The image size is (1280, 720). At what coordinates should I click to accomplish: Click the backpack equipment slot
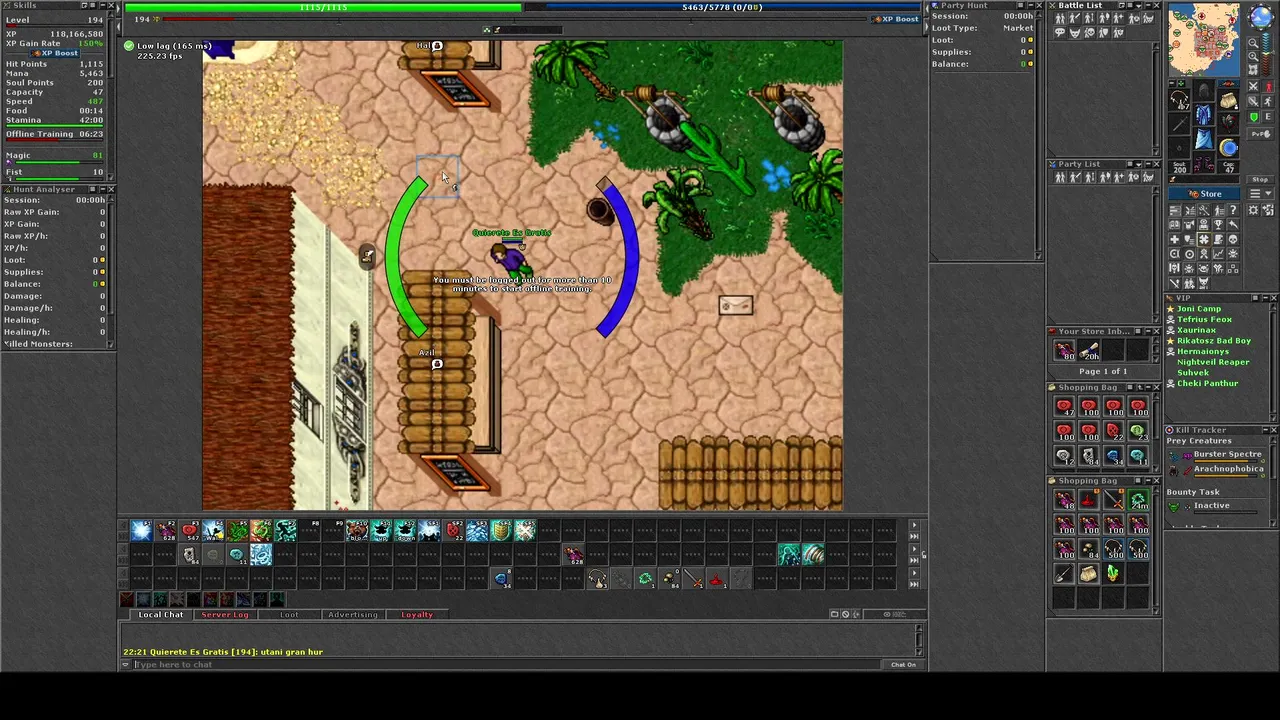coord(1229,100)
